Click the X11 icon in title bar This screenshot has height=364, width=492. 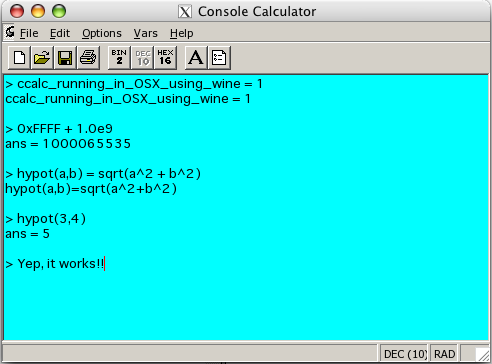pos(185,12)
